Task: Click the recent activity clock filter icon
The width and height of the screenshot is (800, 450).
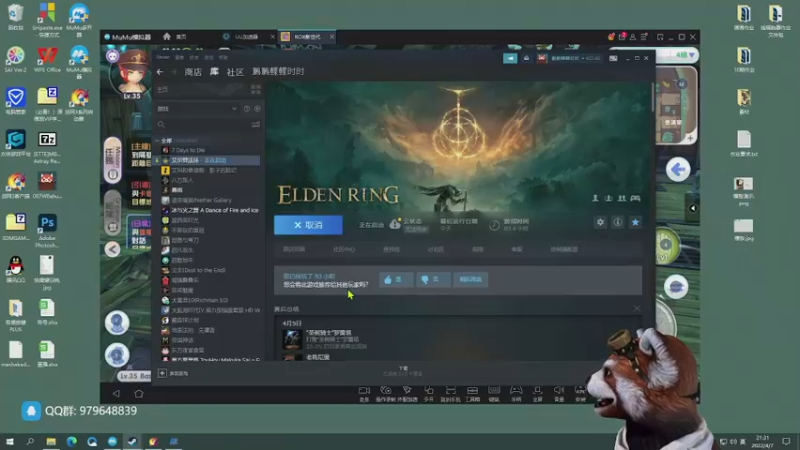Action: point(247,109)
